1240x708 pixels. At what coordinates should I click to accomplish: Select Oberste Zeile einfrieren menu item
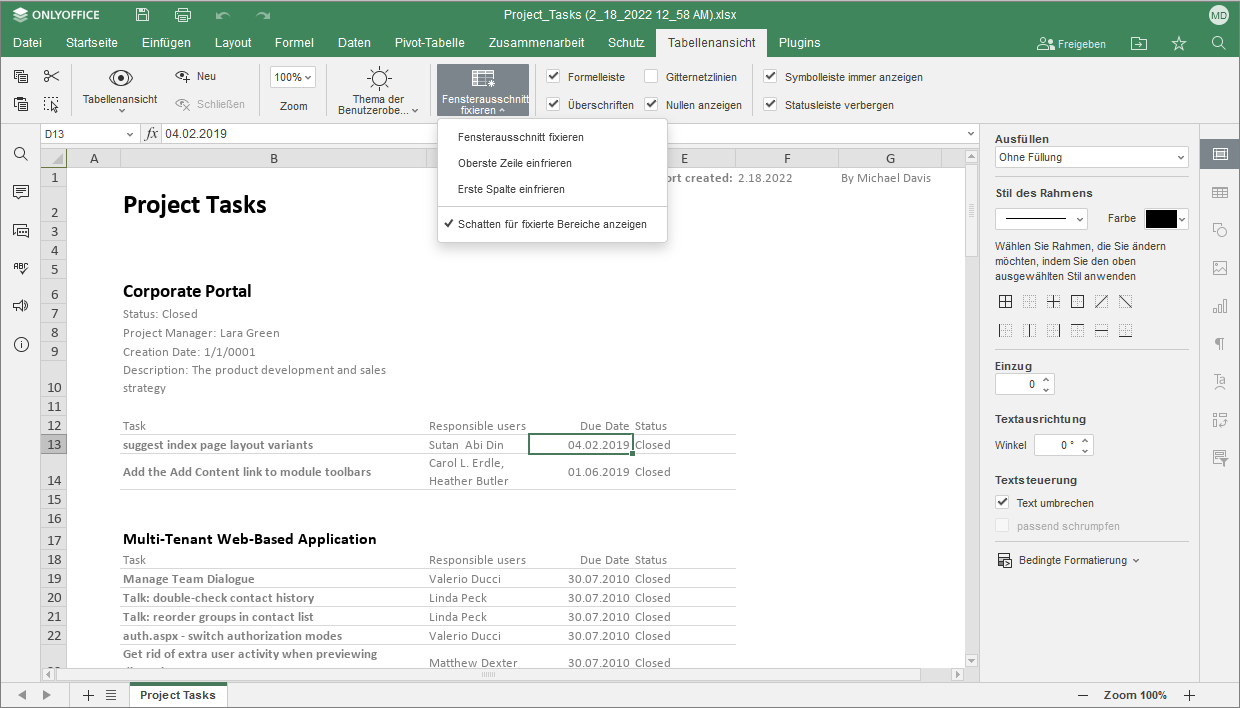point(552,163)
